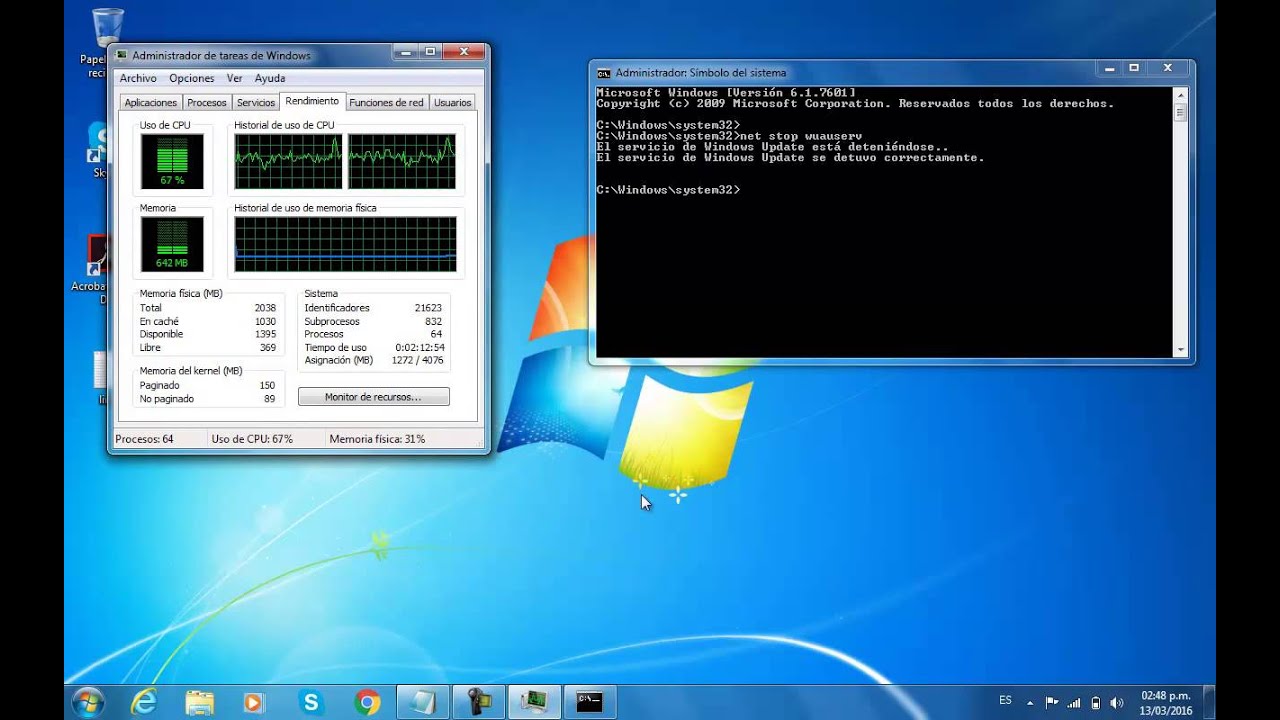
Task: Click the Memoria 642 MB gauge
Action: (x=172, y=244)
